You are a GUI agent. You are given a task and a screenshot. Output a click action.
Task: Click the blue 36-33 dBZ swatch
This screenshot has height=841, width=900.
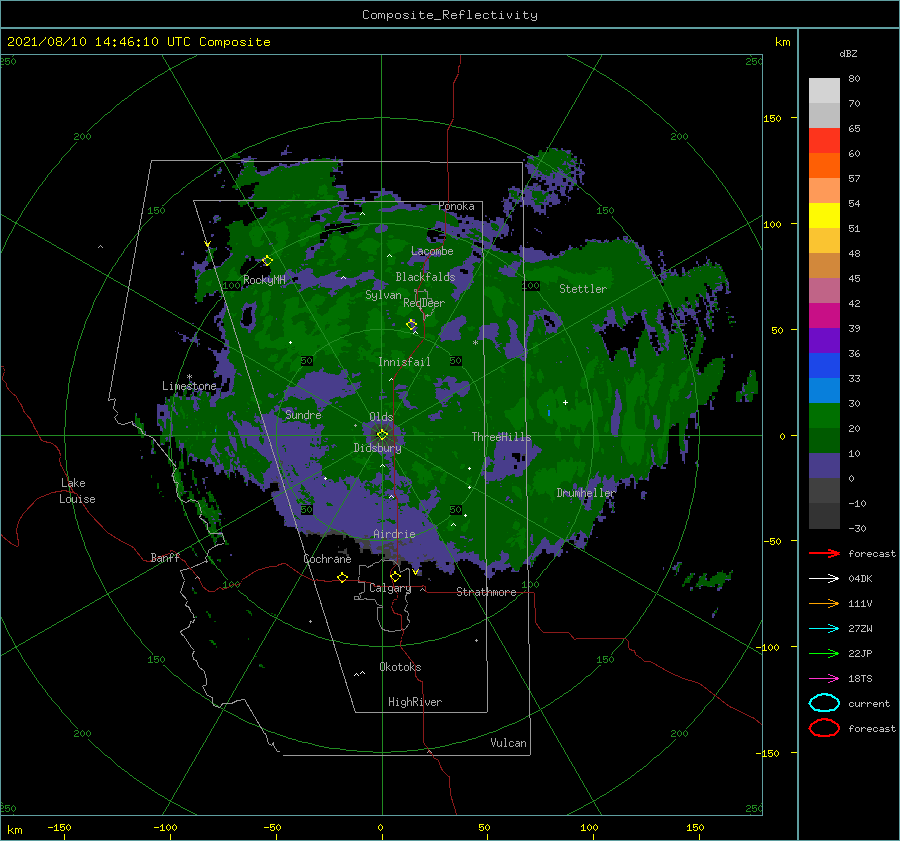(824, 366)
